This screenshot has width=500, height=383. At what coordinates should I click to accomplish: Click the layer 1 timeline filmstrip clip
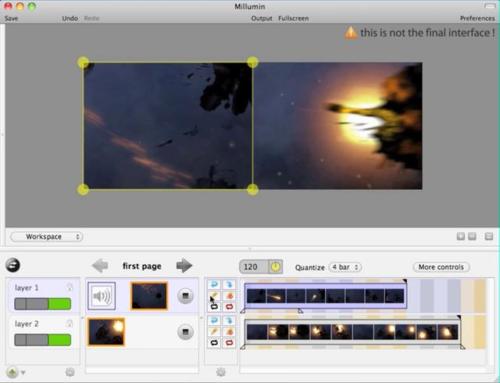point(325,296)
